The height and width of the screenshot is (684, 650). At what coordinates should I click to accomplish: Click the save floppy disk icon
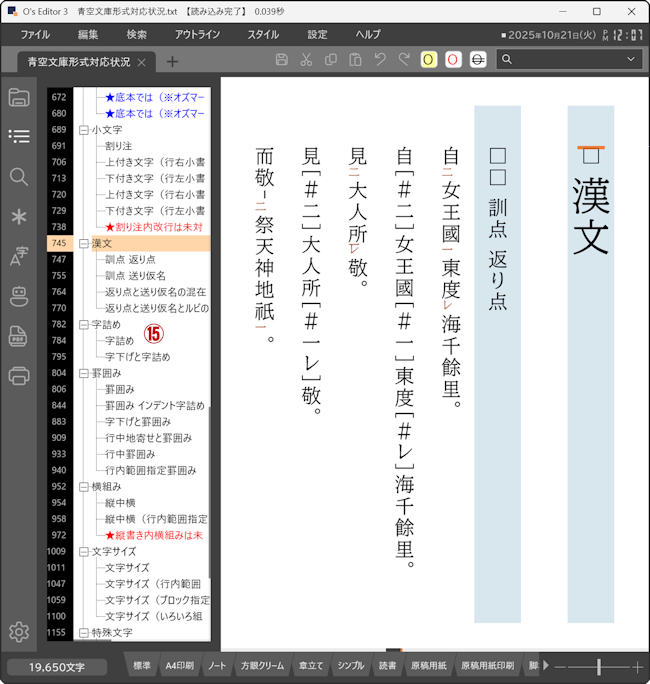point(281,60)
